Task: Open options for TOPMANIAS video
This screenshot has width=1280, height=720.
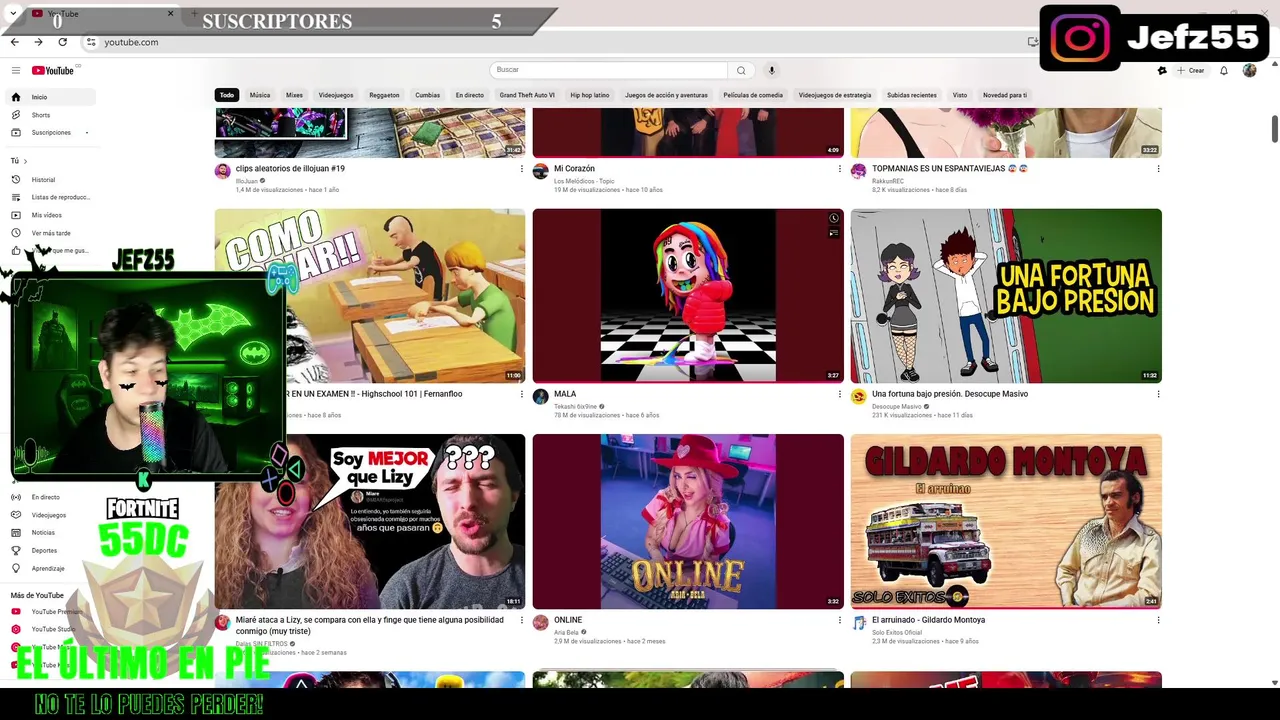Action: click(x=1158, y=169)
